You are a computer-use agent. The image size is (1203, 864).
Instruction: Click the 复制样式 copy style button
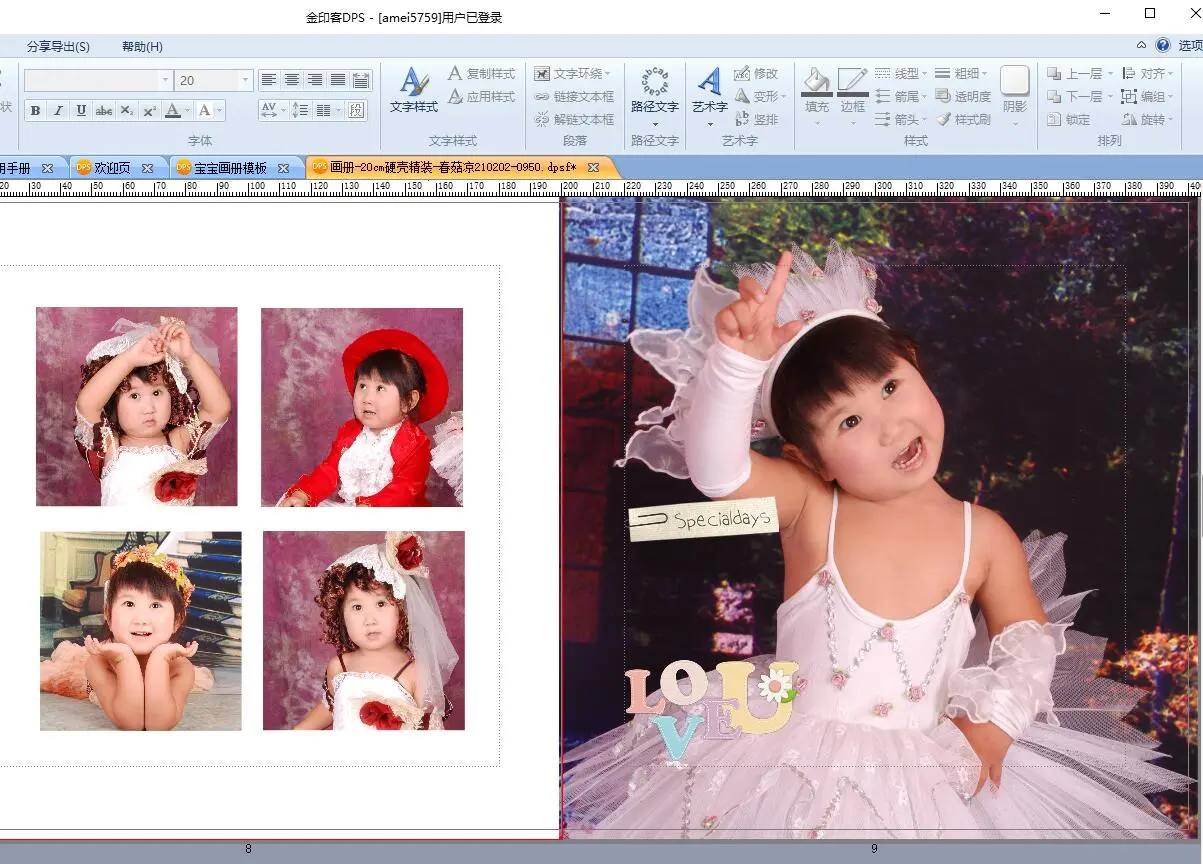pos(481,73)
